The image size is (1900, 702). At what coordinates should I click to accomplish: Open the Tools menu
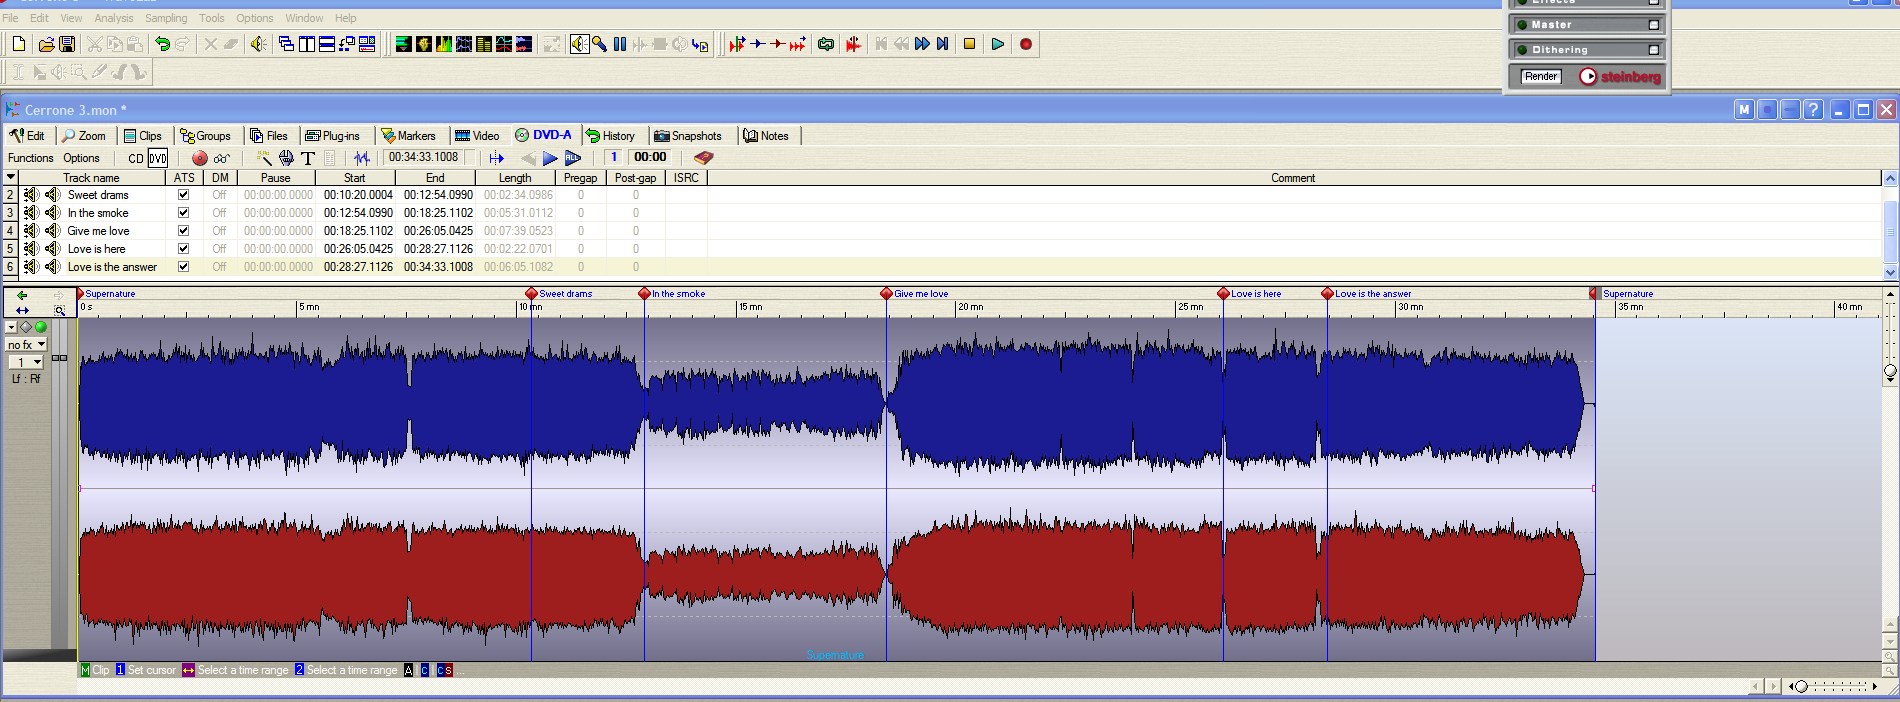coord(212,18)
